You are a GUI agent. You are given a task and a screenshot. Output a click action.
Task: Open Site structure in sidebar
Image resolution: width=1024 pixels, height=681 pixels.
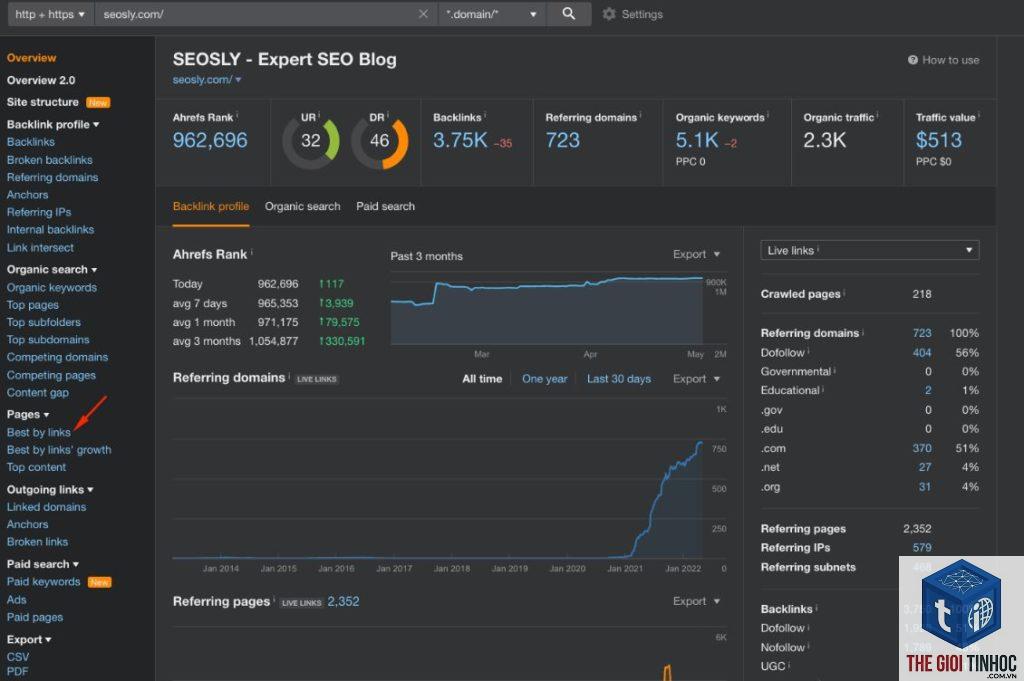point(42,102)
